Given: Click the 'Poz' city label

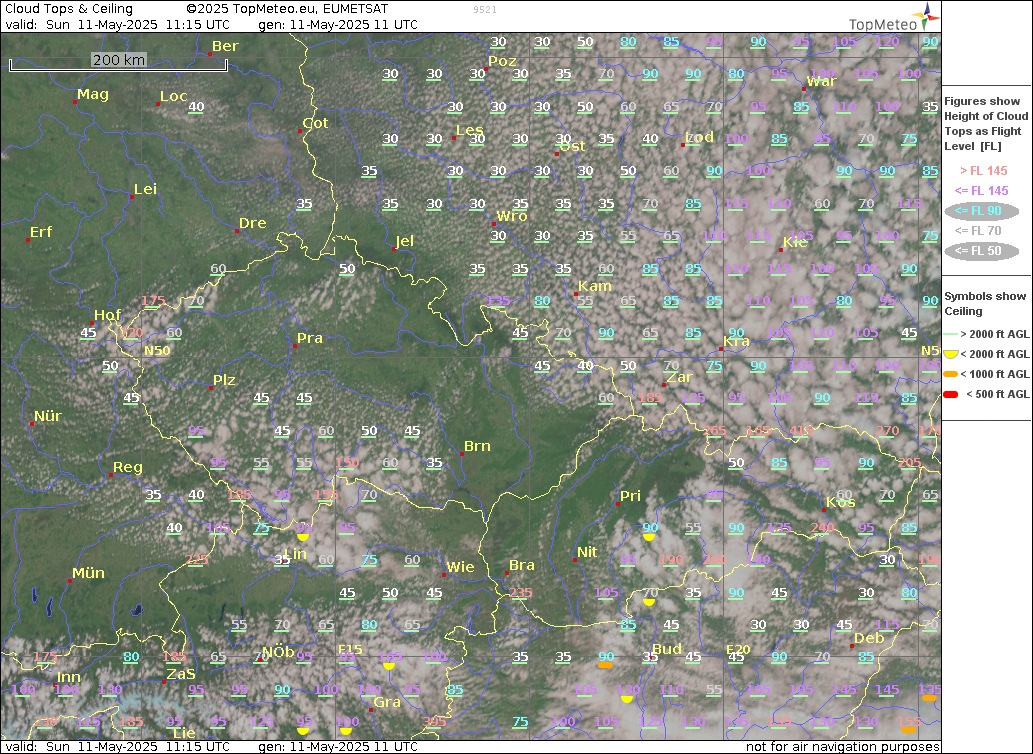Looking at the screenshot, I should [x=503, y=61].
